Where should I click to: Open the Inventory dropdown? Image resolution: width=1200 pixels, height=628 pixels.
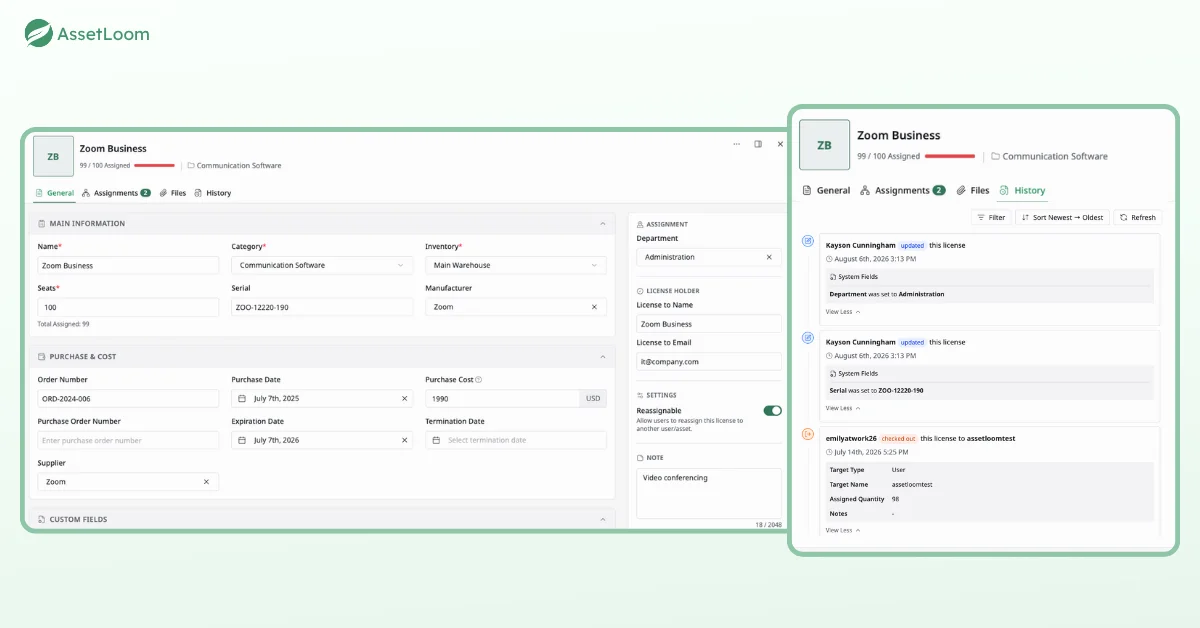click(x=516, y=265)
